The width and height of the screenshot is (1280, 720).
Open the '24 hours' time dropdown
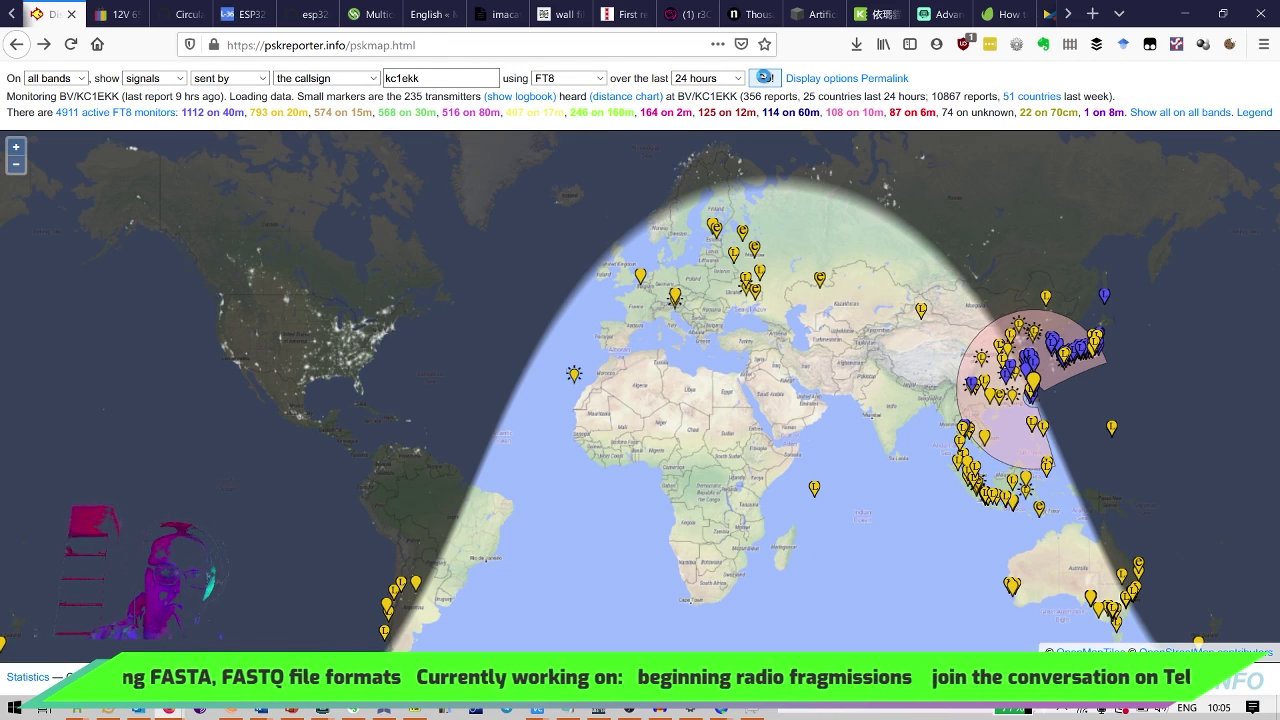(x=708, y=78)
